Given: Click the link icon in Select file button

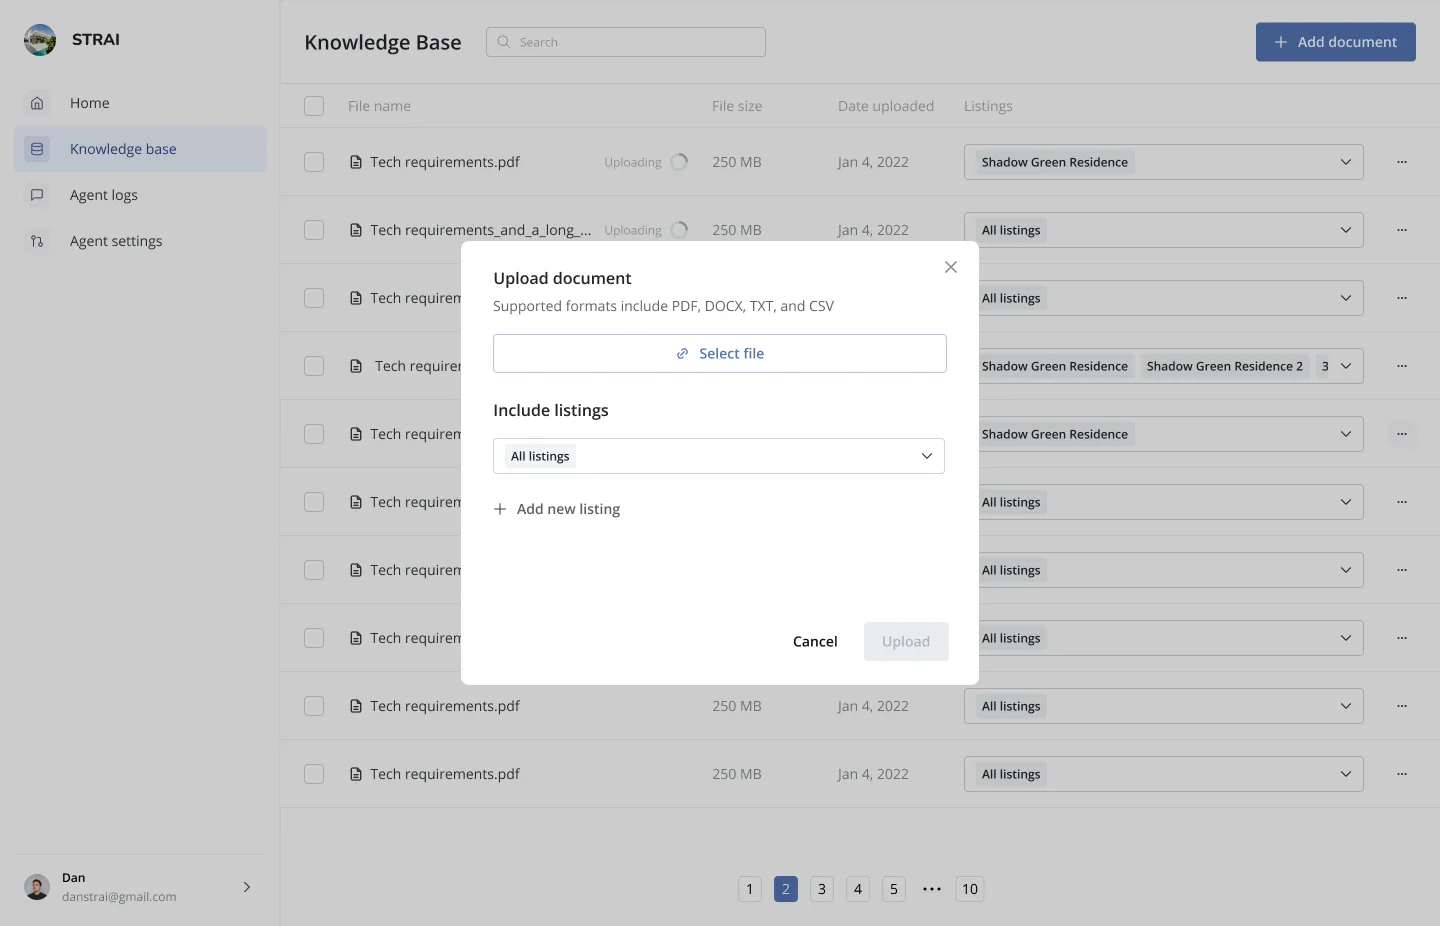Looking at the screenshot, I should 681,353.
